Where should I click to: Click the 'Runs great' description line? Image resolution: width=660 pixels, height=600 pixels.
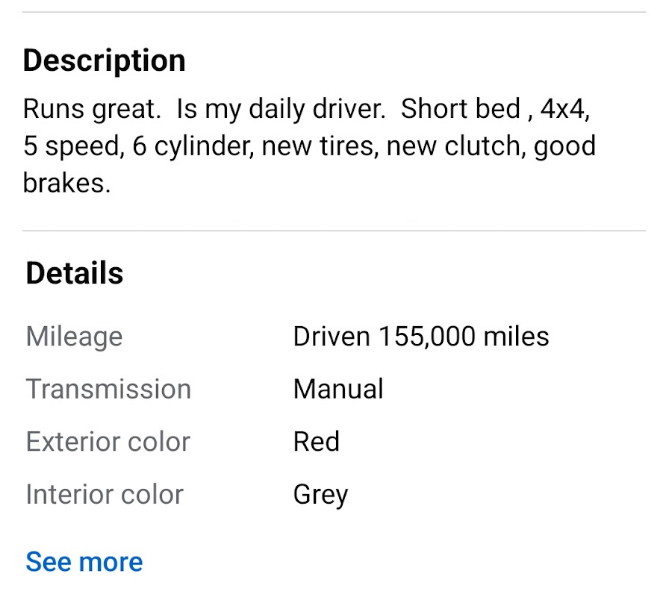(x=306, y=109)
